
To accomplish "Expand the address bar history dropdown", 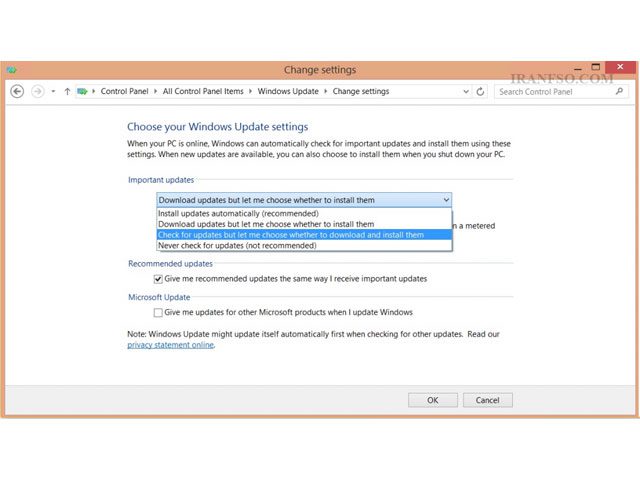I will click(x=466, y=91).
